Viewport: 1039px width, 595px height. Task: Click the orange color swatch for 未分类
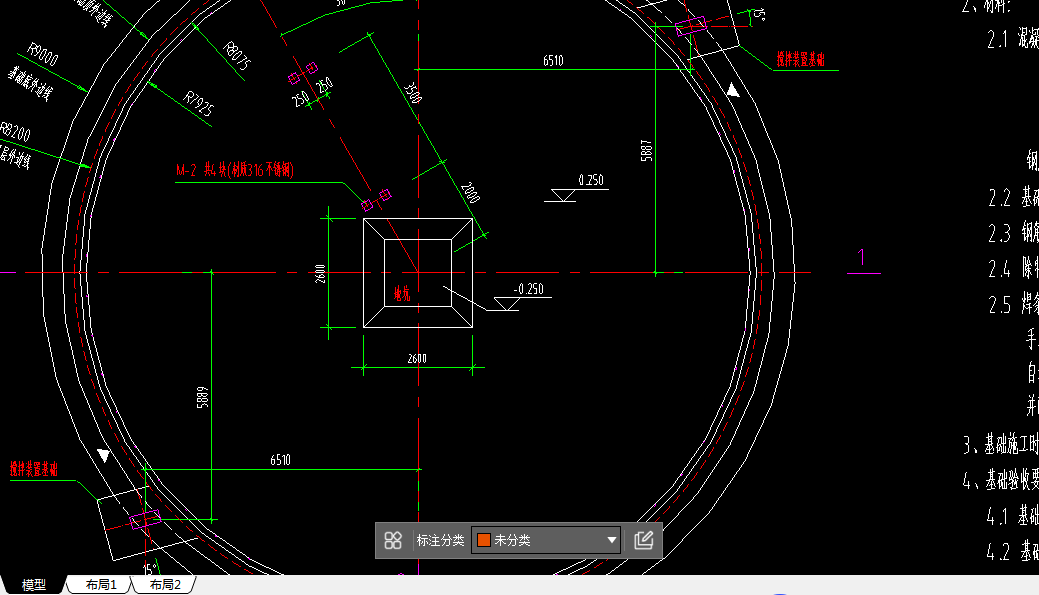tap(484, 541)
